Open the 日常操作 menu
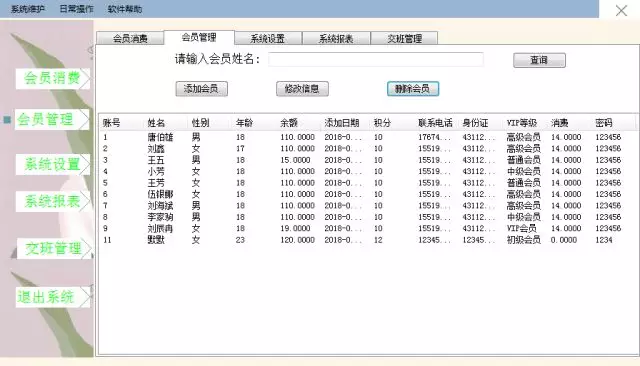Image resolution: width=640 pixels, height=366 pixels. pos(76,9)
